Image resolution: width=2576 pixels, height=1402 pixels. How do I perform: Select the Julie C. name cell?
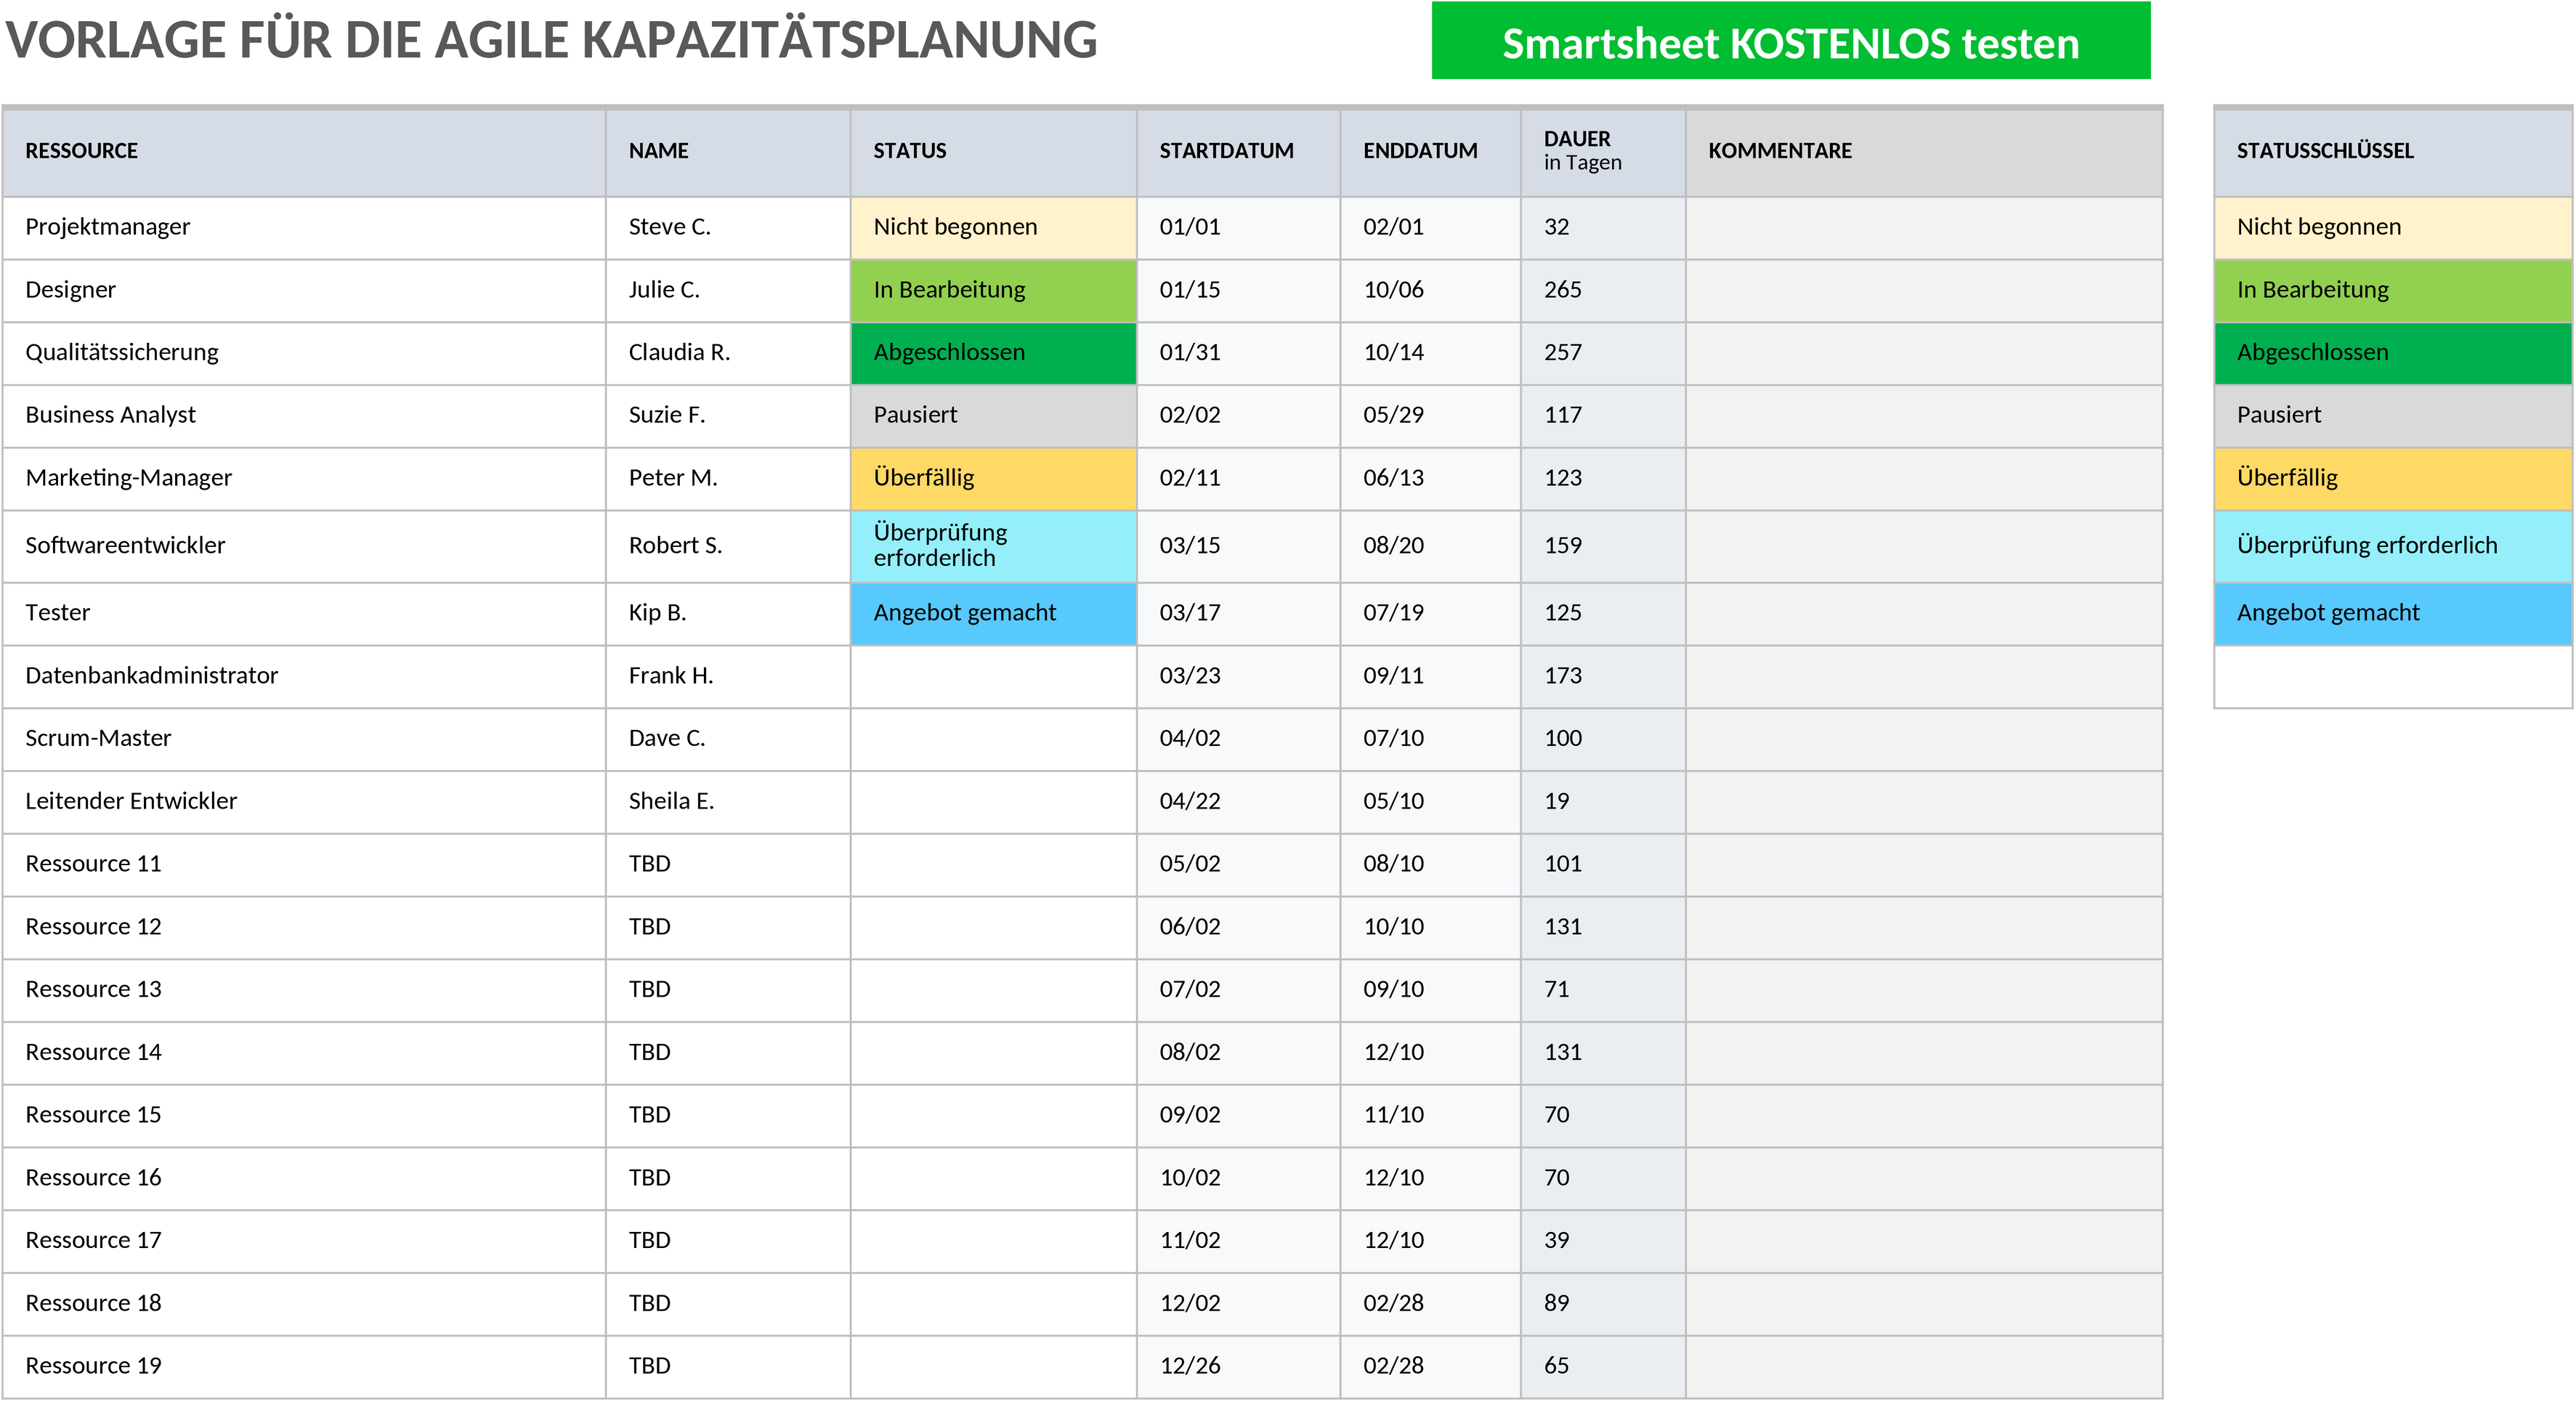click(728, 291)
